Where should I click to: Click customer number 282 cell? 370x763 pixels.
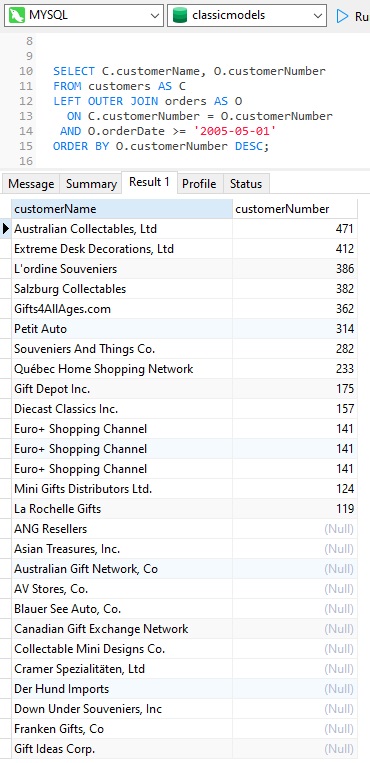[x=295, y=349]
